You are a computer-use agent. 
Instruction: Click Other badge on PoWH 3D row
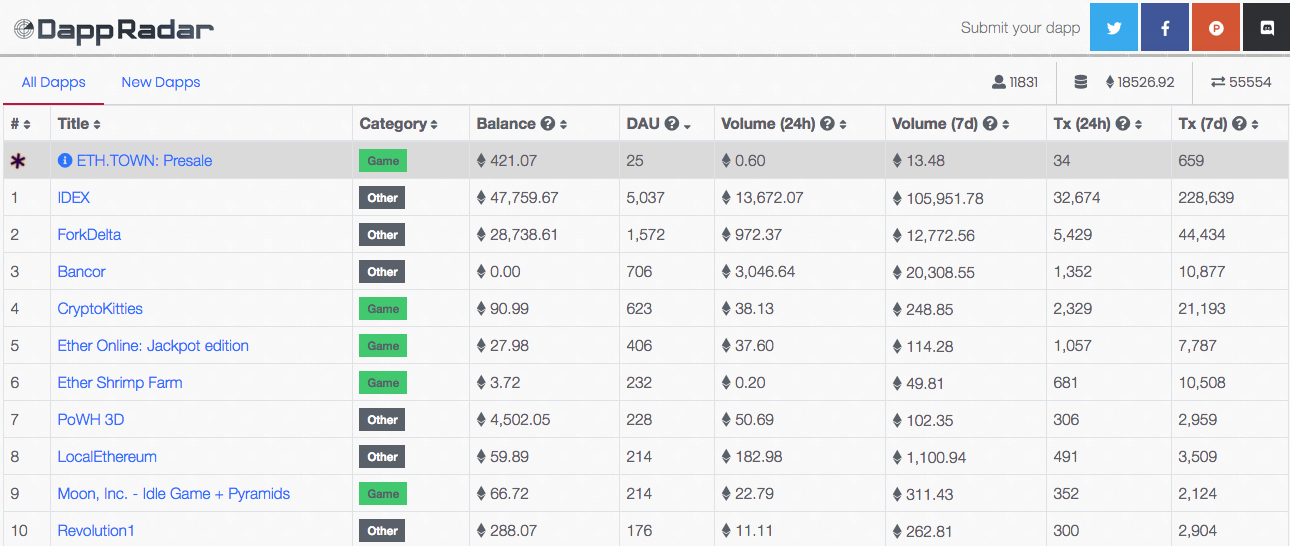click(382, 420)
